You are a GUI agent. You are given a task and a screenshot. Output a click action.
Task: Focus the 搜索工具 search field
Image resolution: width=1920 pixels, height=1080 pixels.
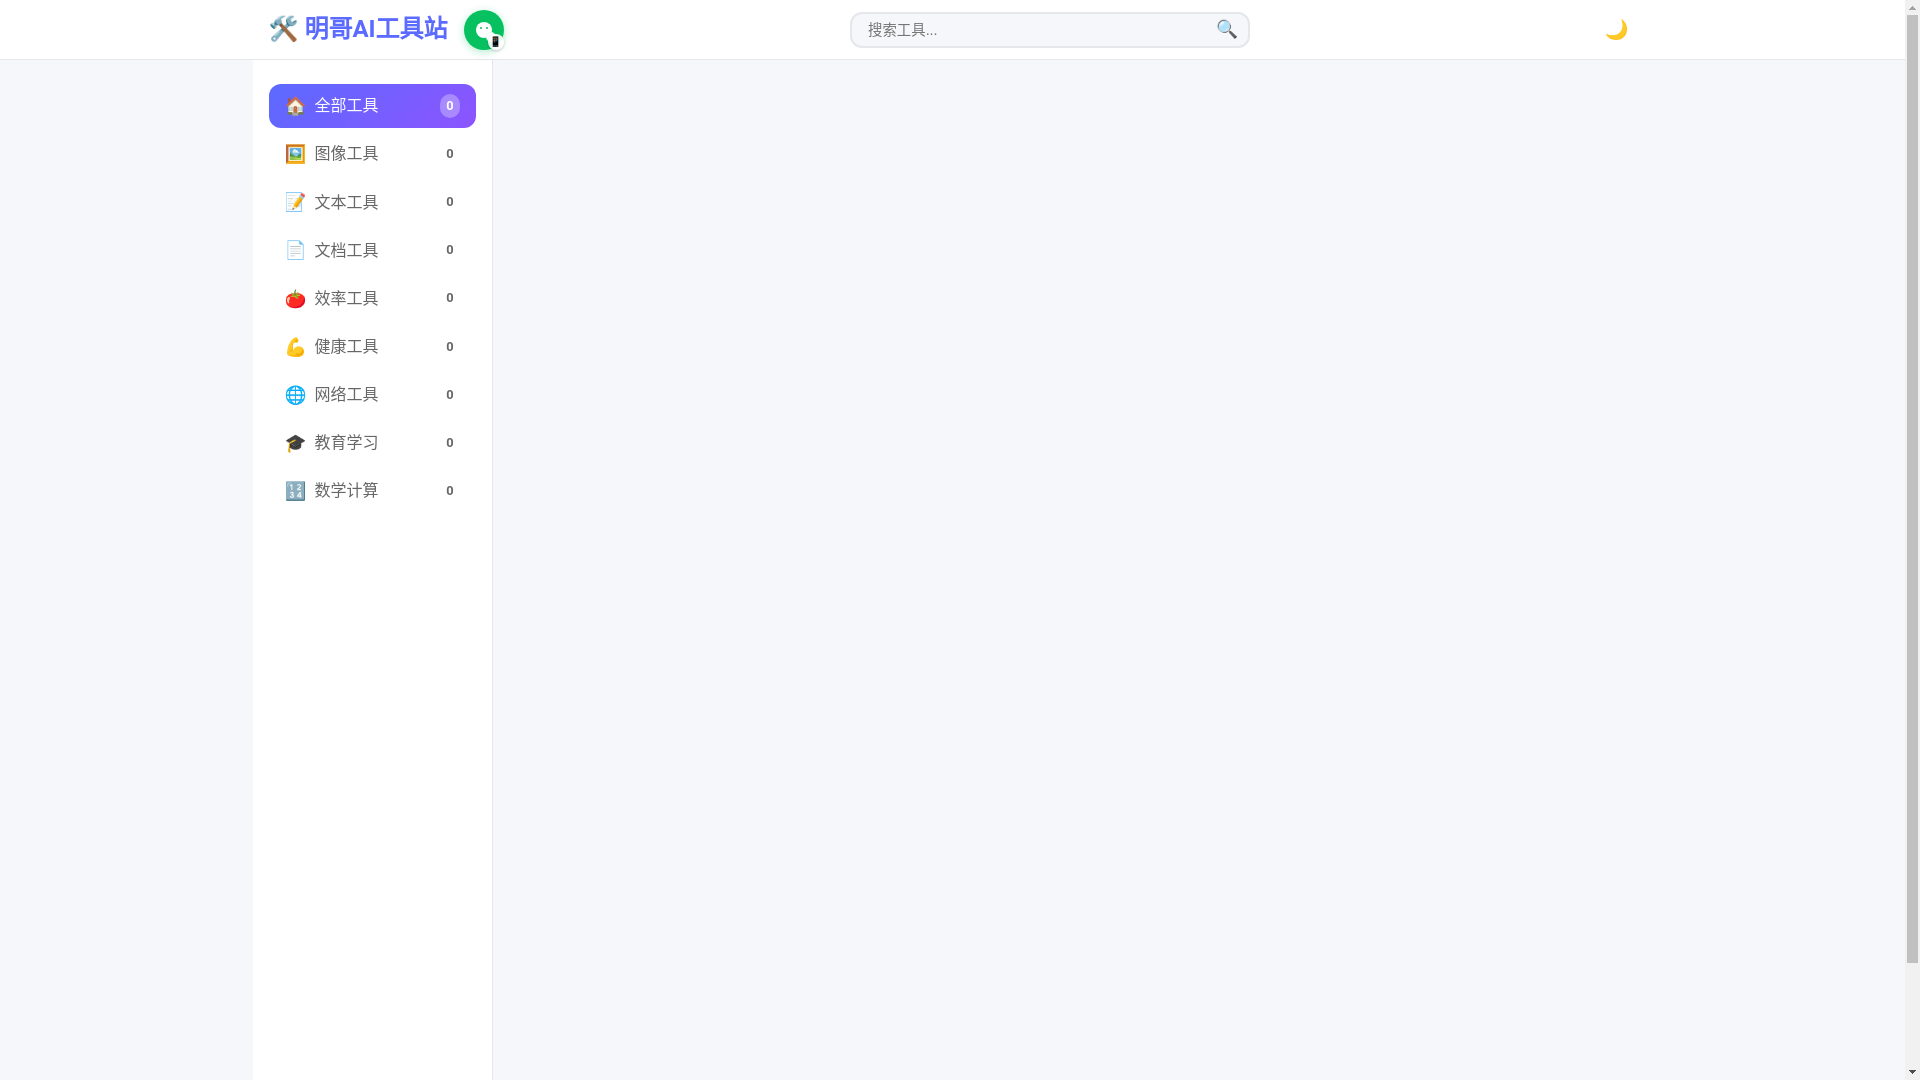coord(1049,30)
